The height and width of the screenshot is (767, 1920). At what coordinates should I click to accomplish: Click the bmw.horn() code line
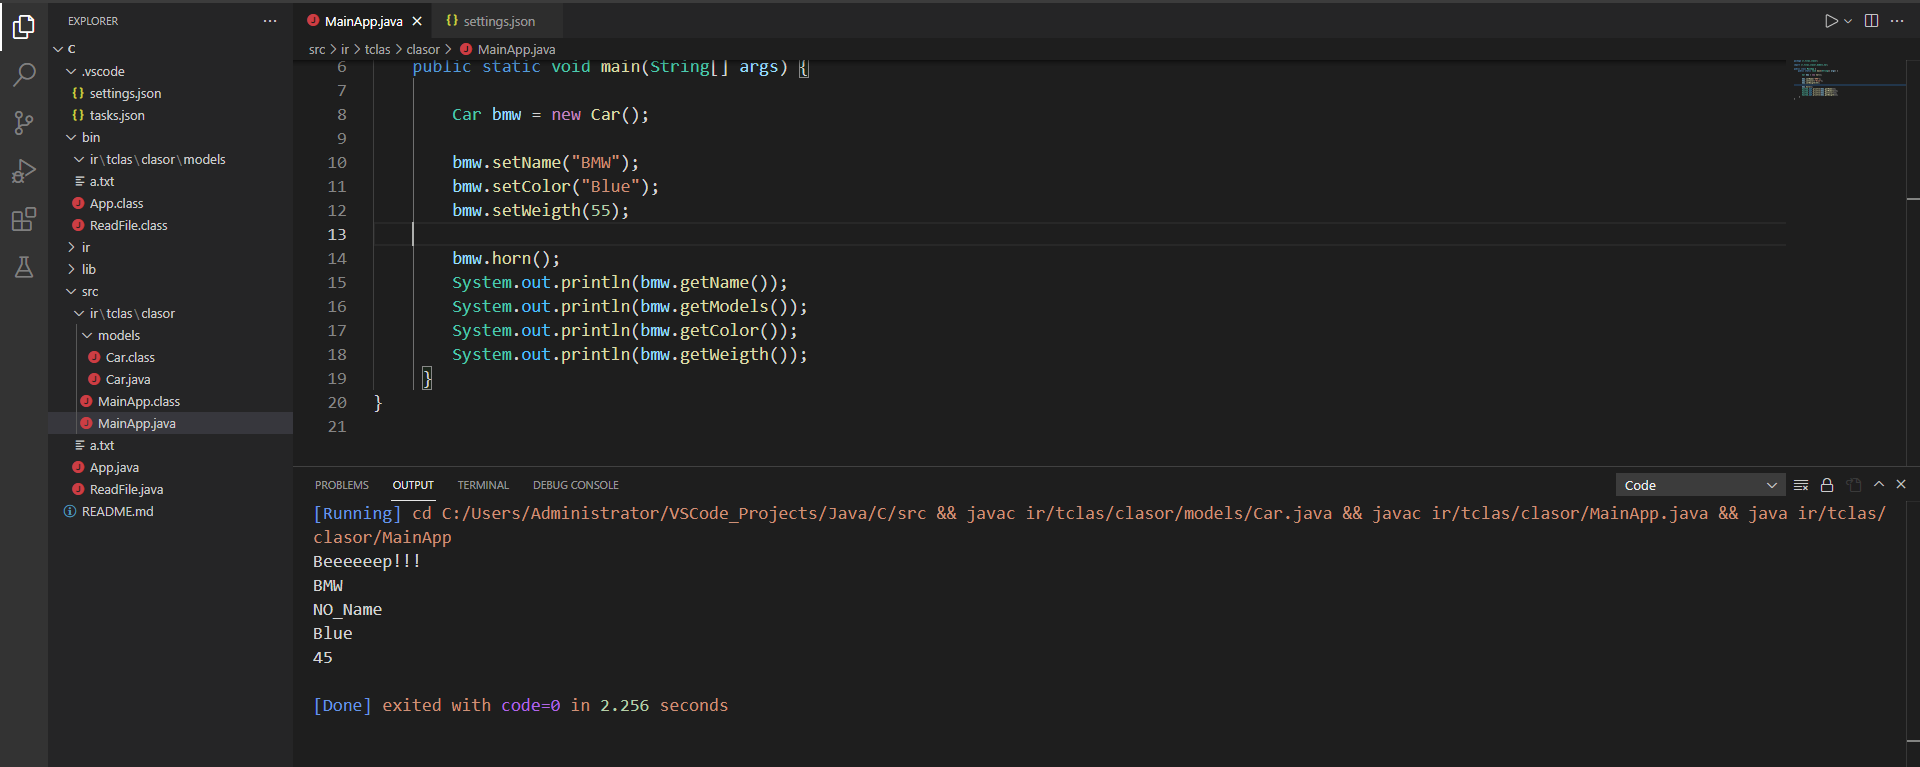(x=506, y=258)
